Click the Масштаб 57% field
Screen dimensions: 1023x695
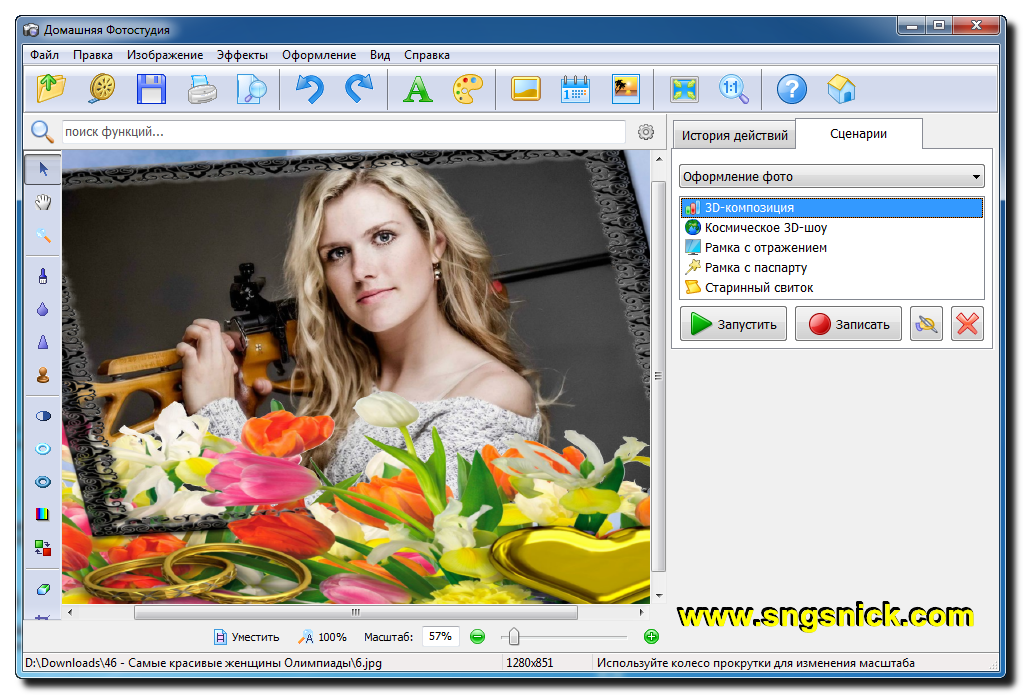click(440, 636)
